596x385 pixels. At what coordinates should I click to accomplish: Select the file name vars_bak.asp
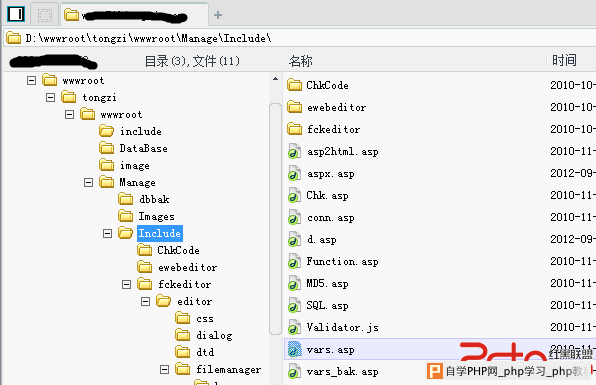click(342, 371)
